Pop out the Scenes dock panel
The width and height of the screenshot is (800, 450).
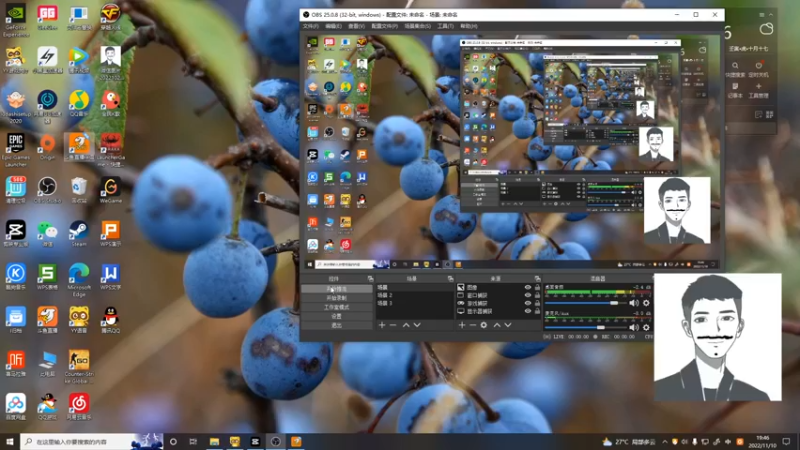pyautogui.click(x=451, y=279)
